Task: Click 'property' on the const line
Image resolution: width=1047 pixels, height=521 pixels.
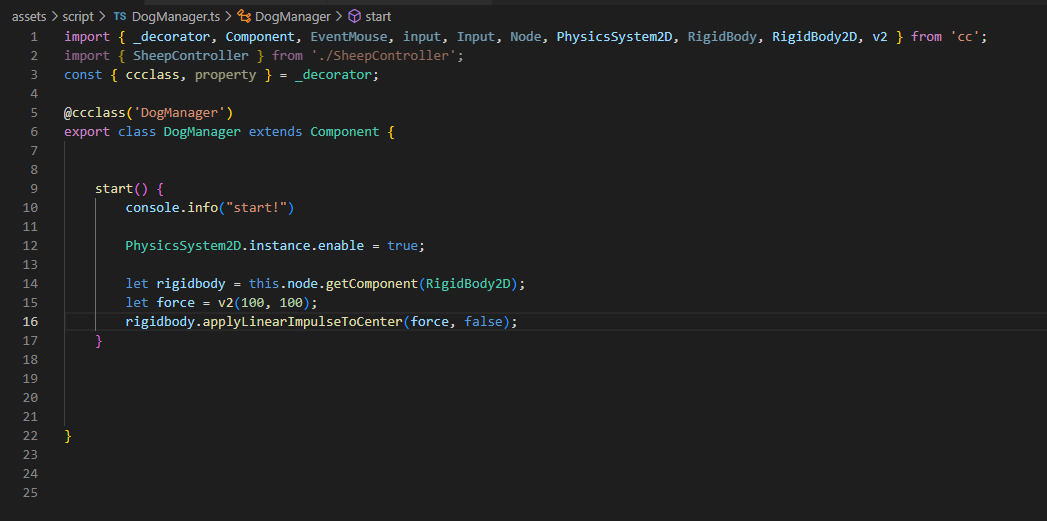Action: [226, 75]
